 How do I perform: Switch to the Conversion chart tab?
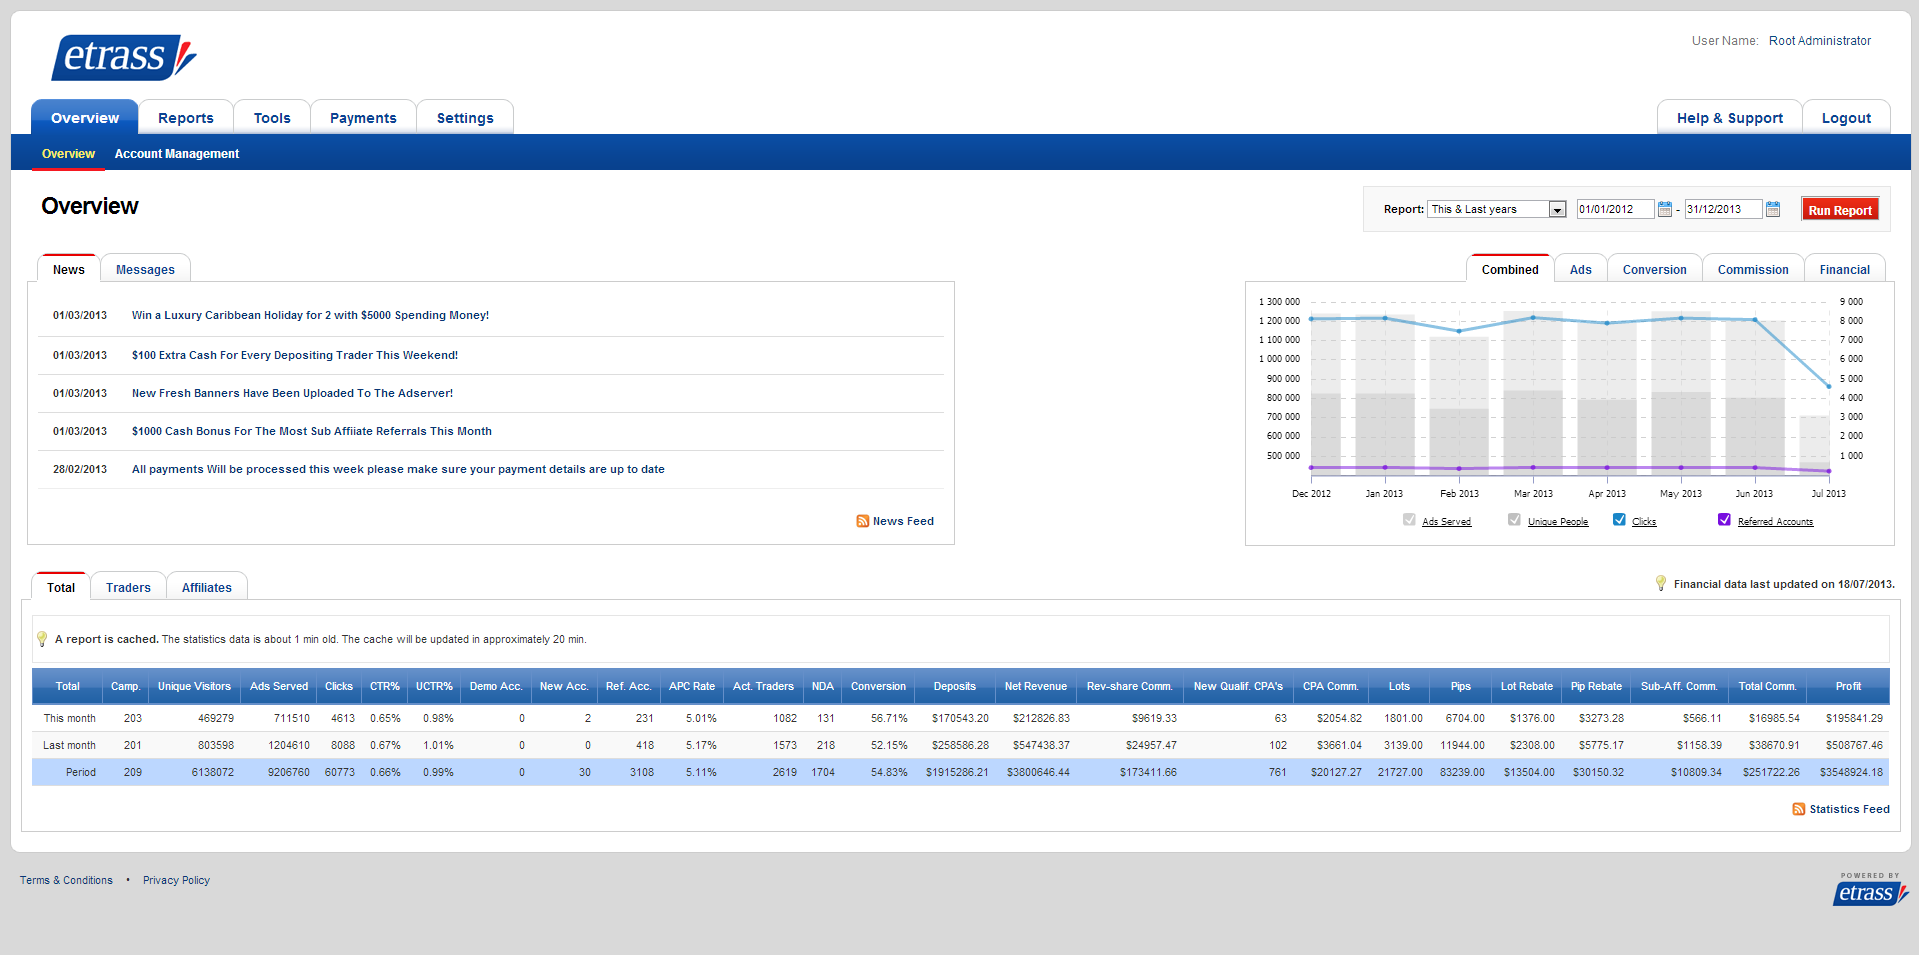click(x=1654, y=270)
